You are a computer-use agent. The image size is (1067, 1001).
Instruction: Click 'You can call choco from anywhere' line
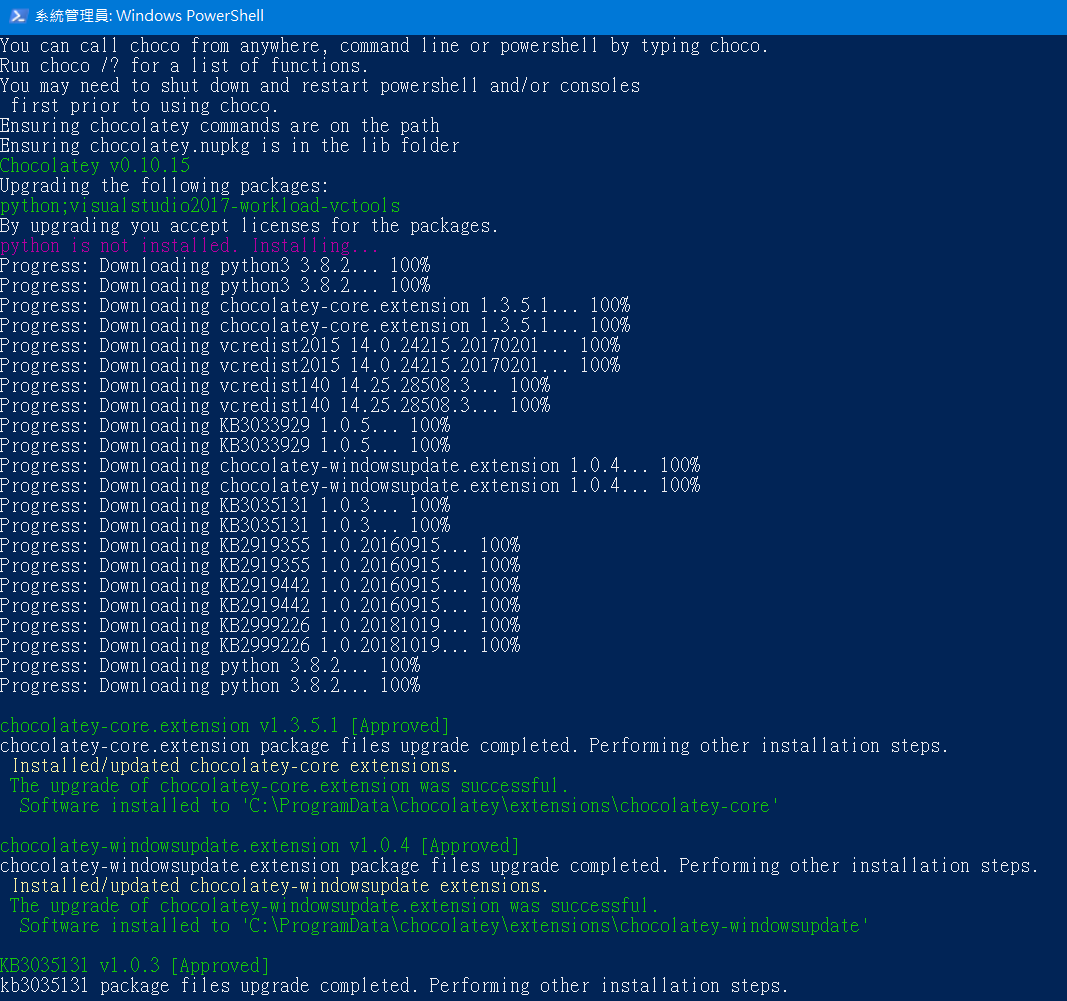tap(384, 46)
